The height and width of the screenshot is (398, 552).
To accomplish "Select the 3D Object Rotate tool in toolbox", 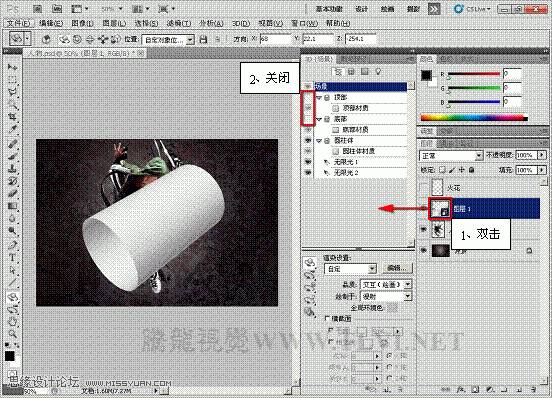I will 12,297.
